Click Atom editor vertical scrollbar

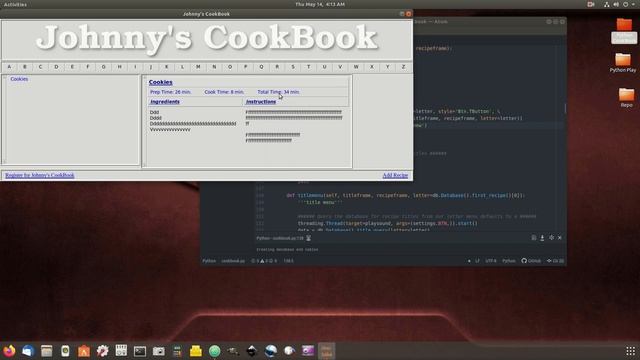point(565,108)
